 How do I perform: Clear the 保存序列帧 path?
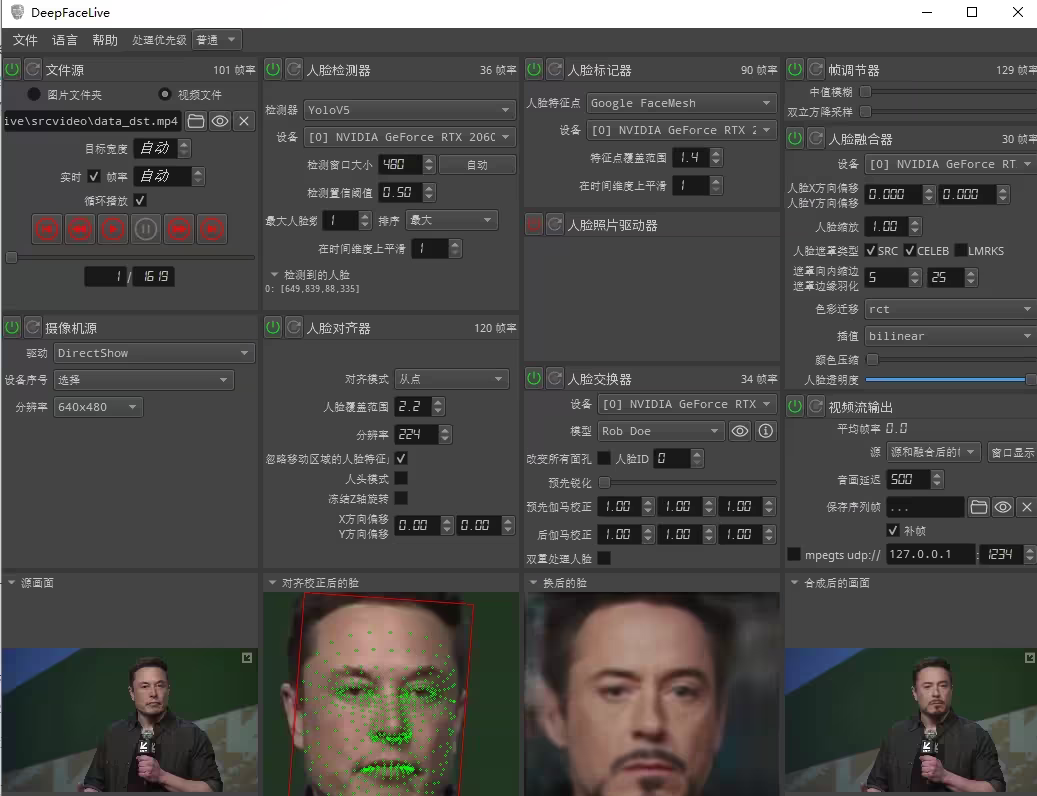pos(1026,507)
